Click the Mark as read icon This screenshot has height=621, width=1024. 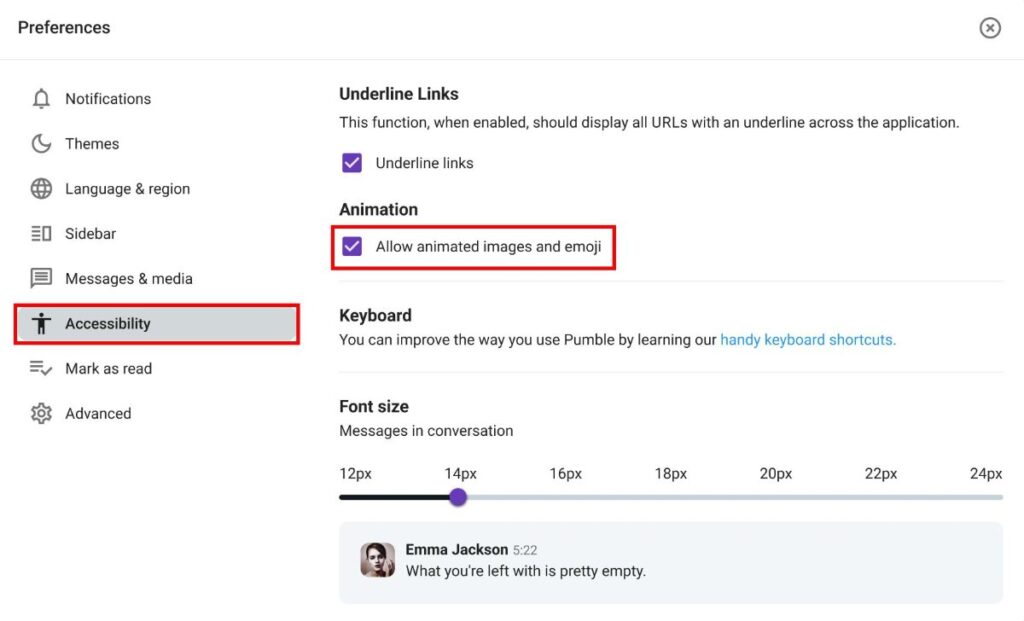point(41,368)
